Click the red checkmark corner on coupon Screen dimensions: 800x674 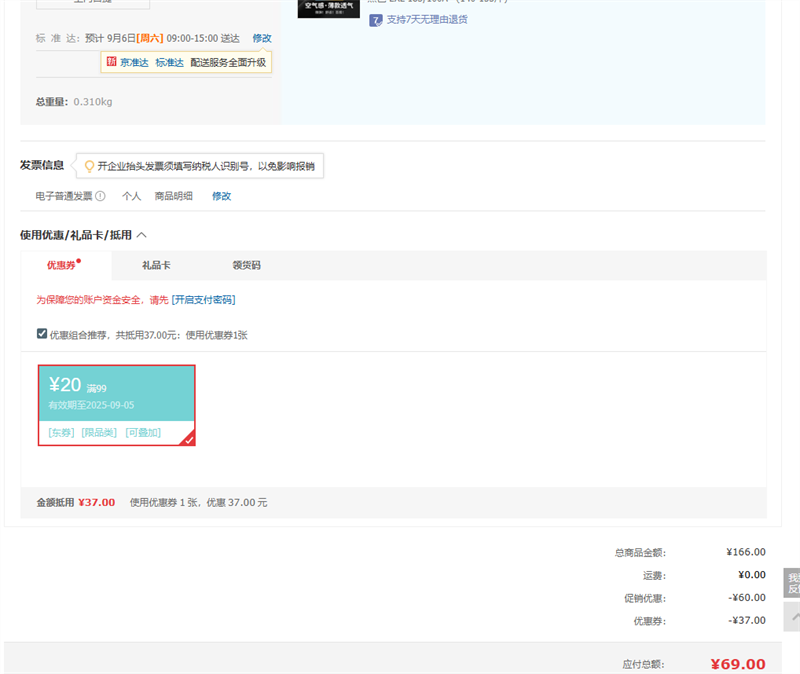(x=188, y=438)
